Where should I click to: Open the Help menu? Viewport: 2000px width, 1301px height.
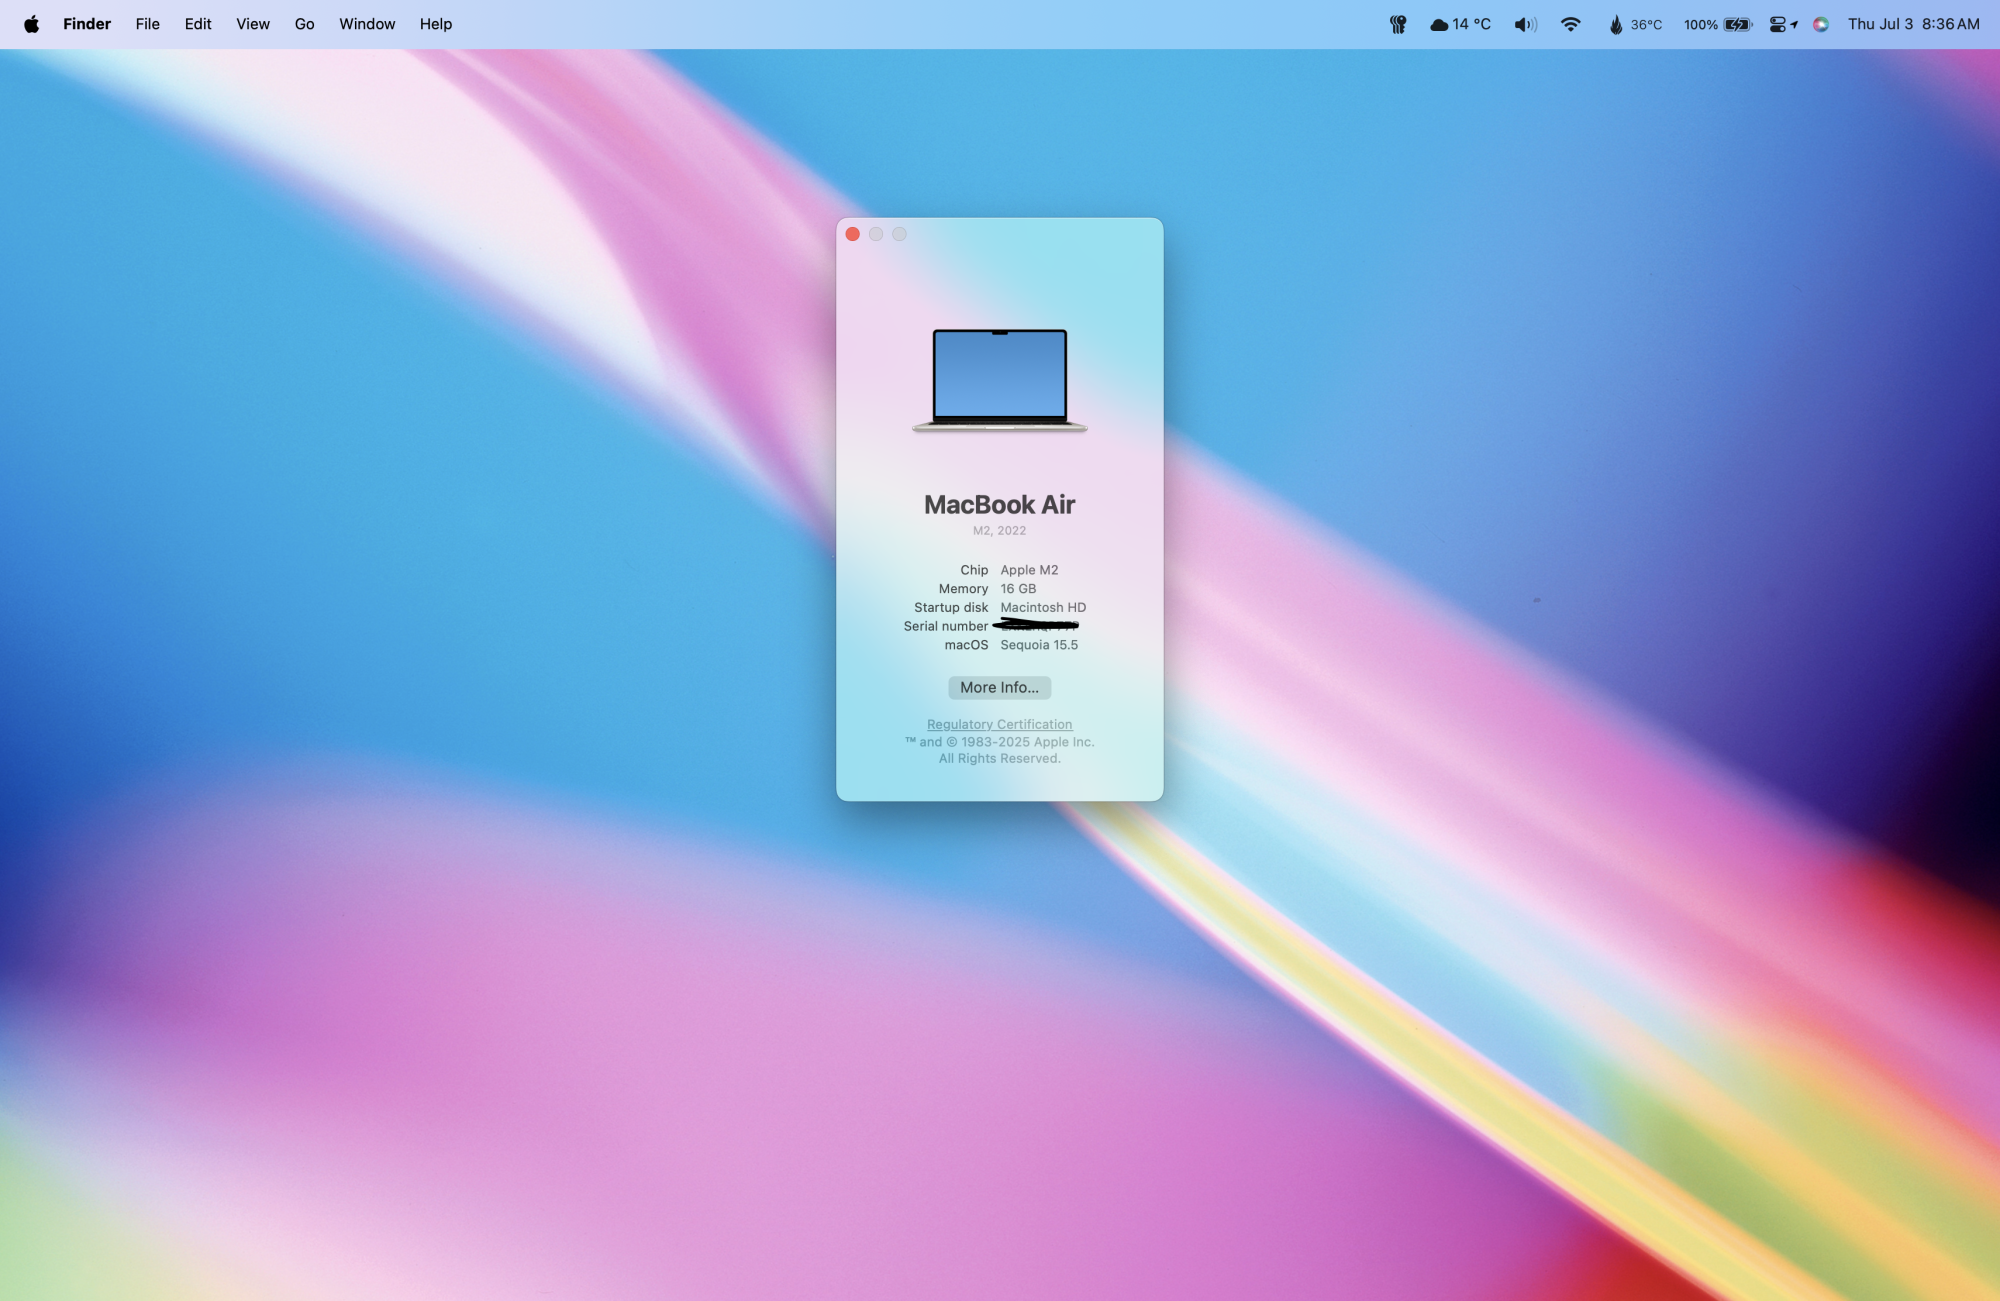pos(435,24)
